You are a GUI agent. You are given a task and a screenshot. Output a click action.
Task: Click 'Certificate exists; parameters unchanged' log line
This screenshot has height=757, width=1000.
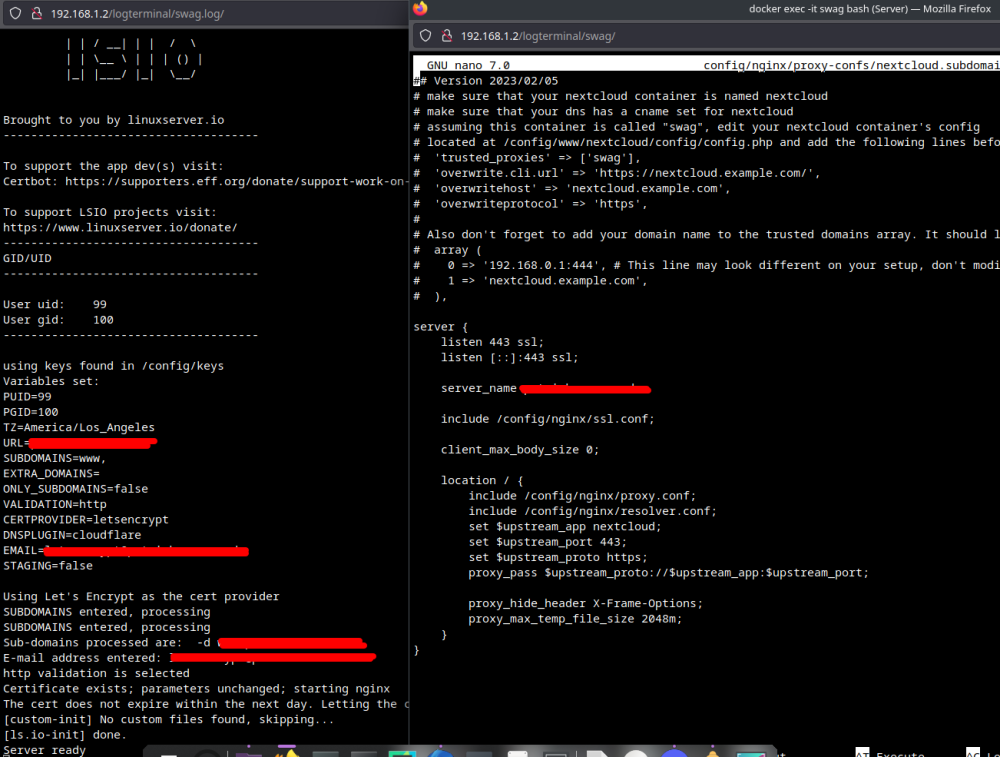(196, 689)
